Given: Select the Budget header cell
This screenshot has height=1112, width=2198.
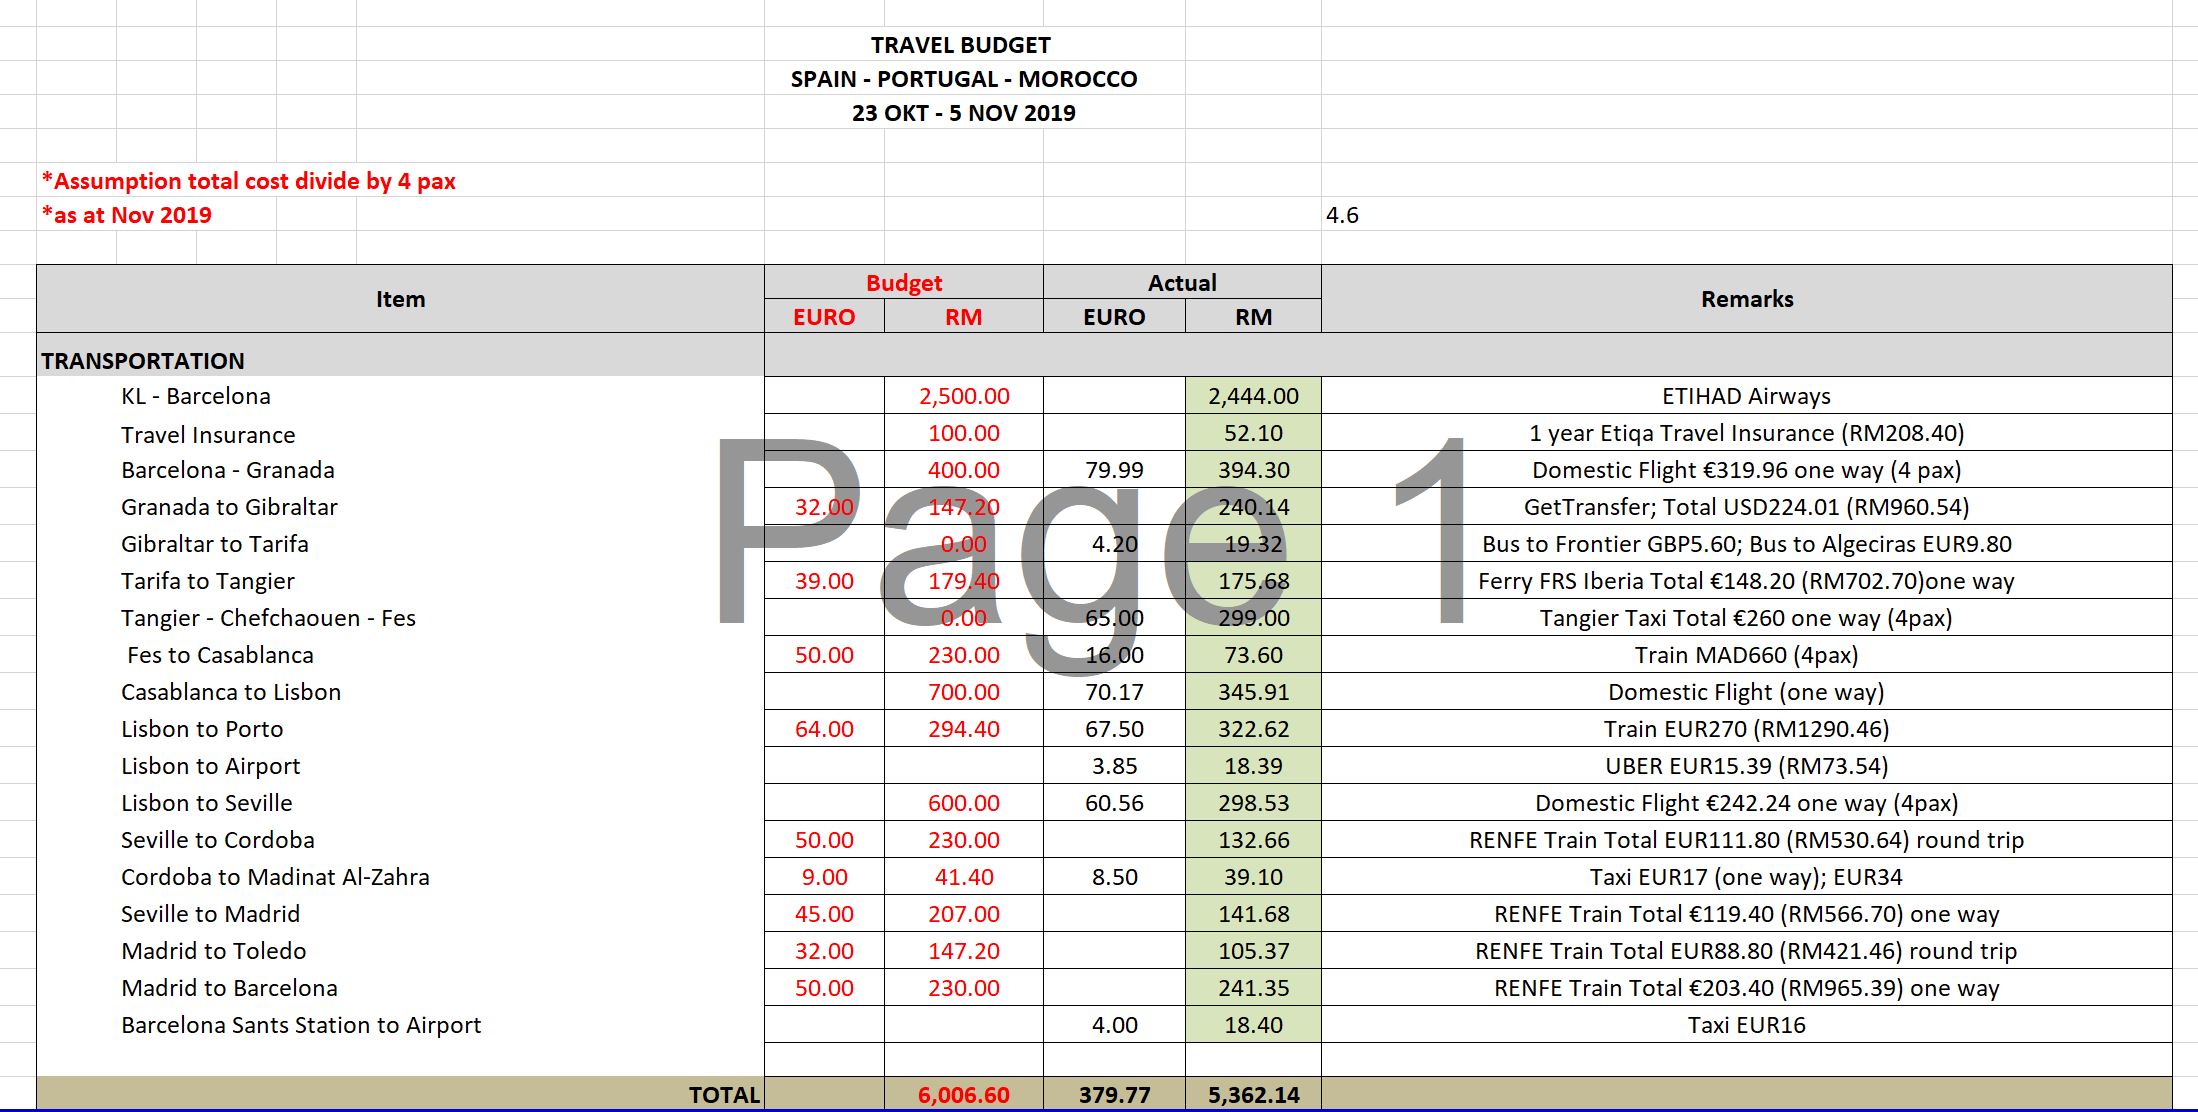Looking at the screenshot, I should tap(903, 283).
